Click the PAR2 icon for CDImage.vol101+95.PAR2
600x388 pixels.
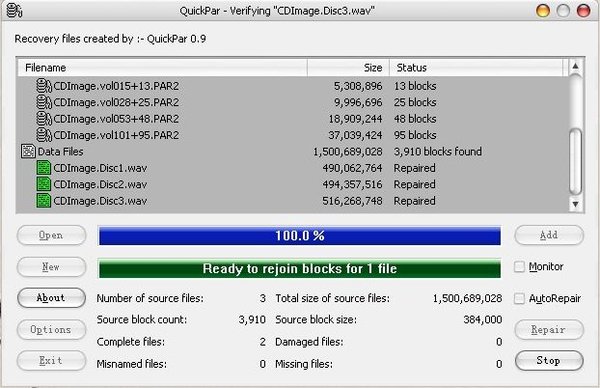(x=44, y=135)
